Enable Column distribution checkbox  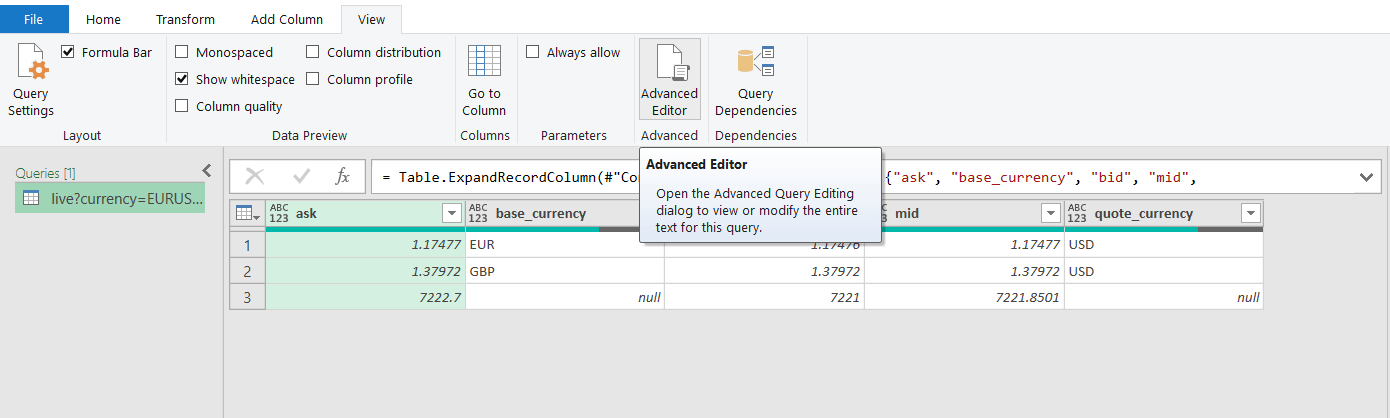coord(313,52)
